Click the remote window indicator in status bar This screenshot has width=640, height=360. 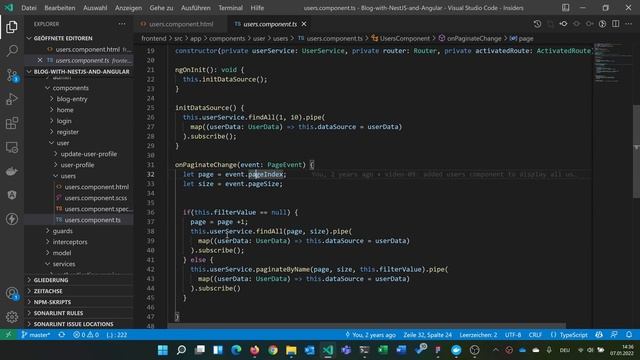coord(8,335)
